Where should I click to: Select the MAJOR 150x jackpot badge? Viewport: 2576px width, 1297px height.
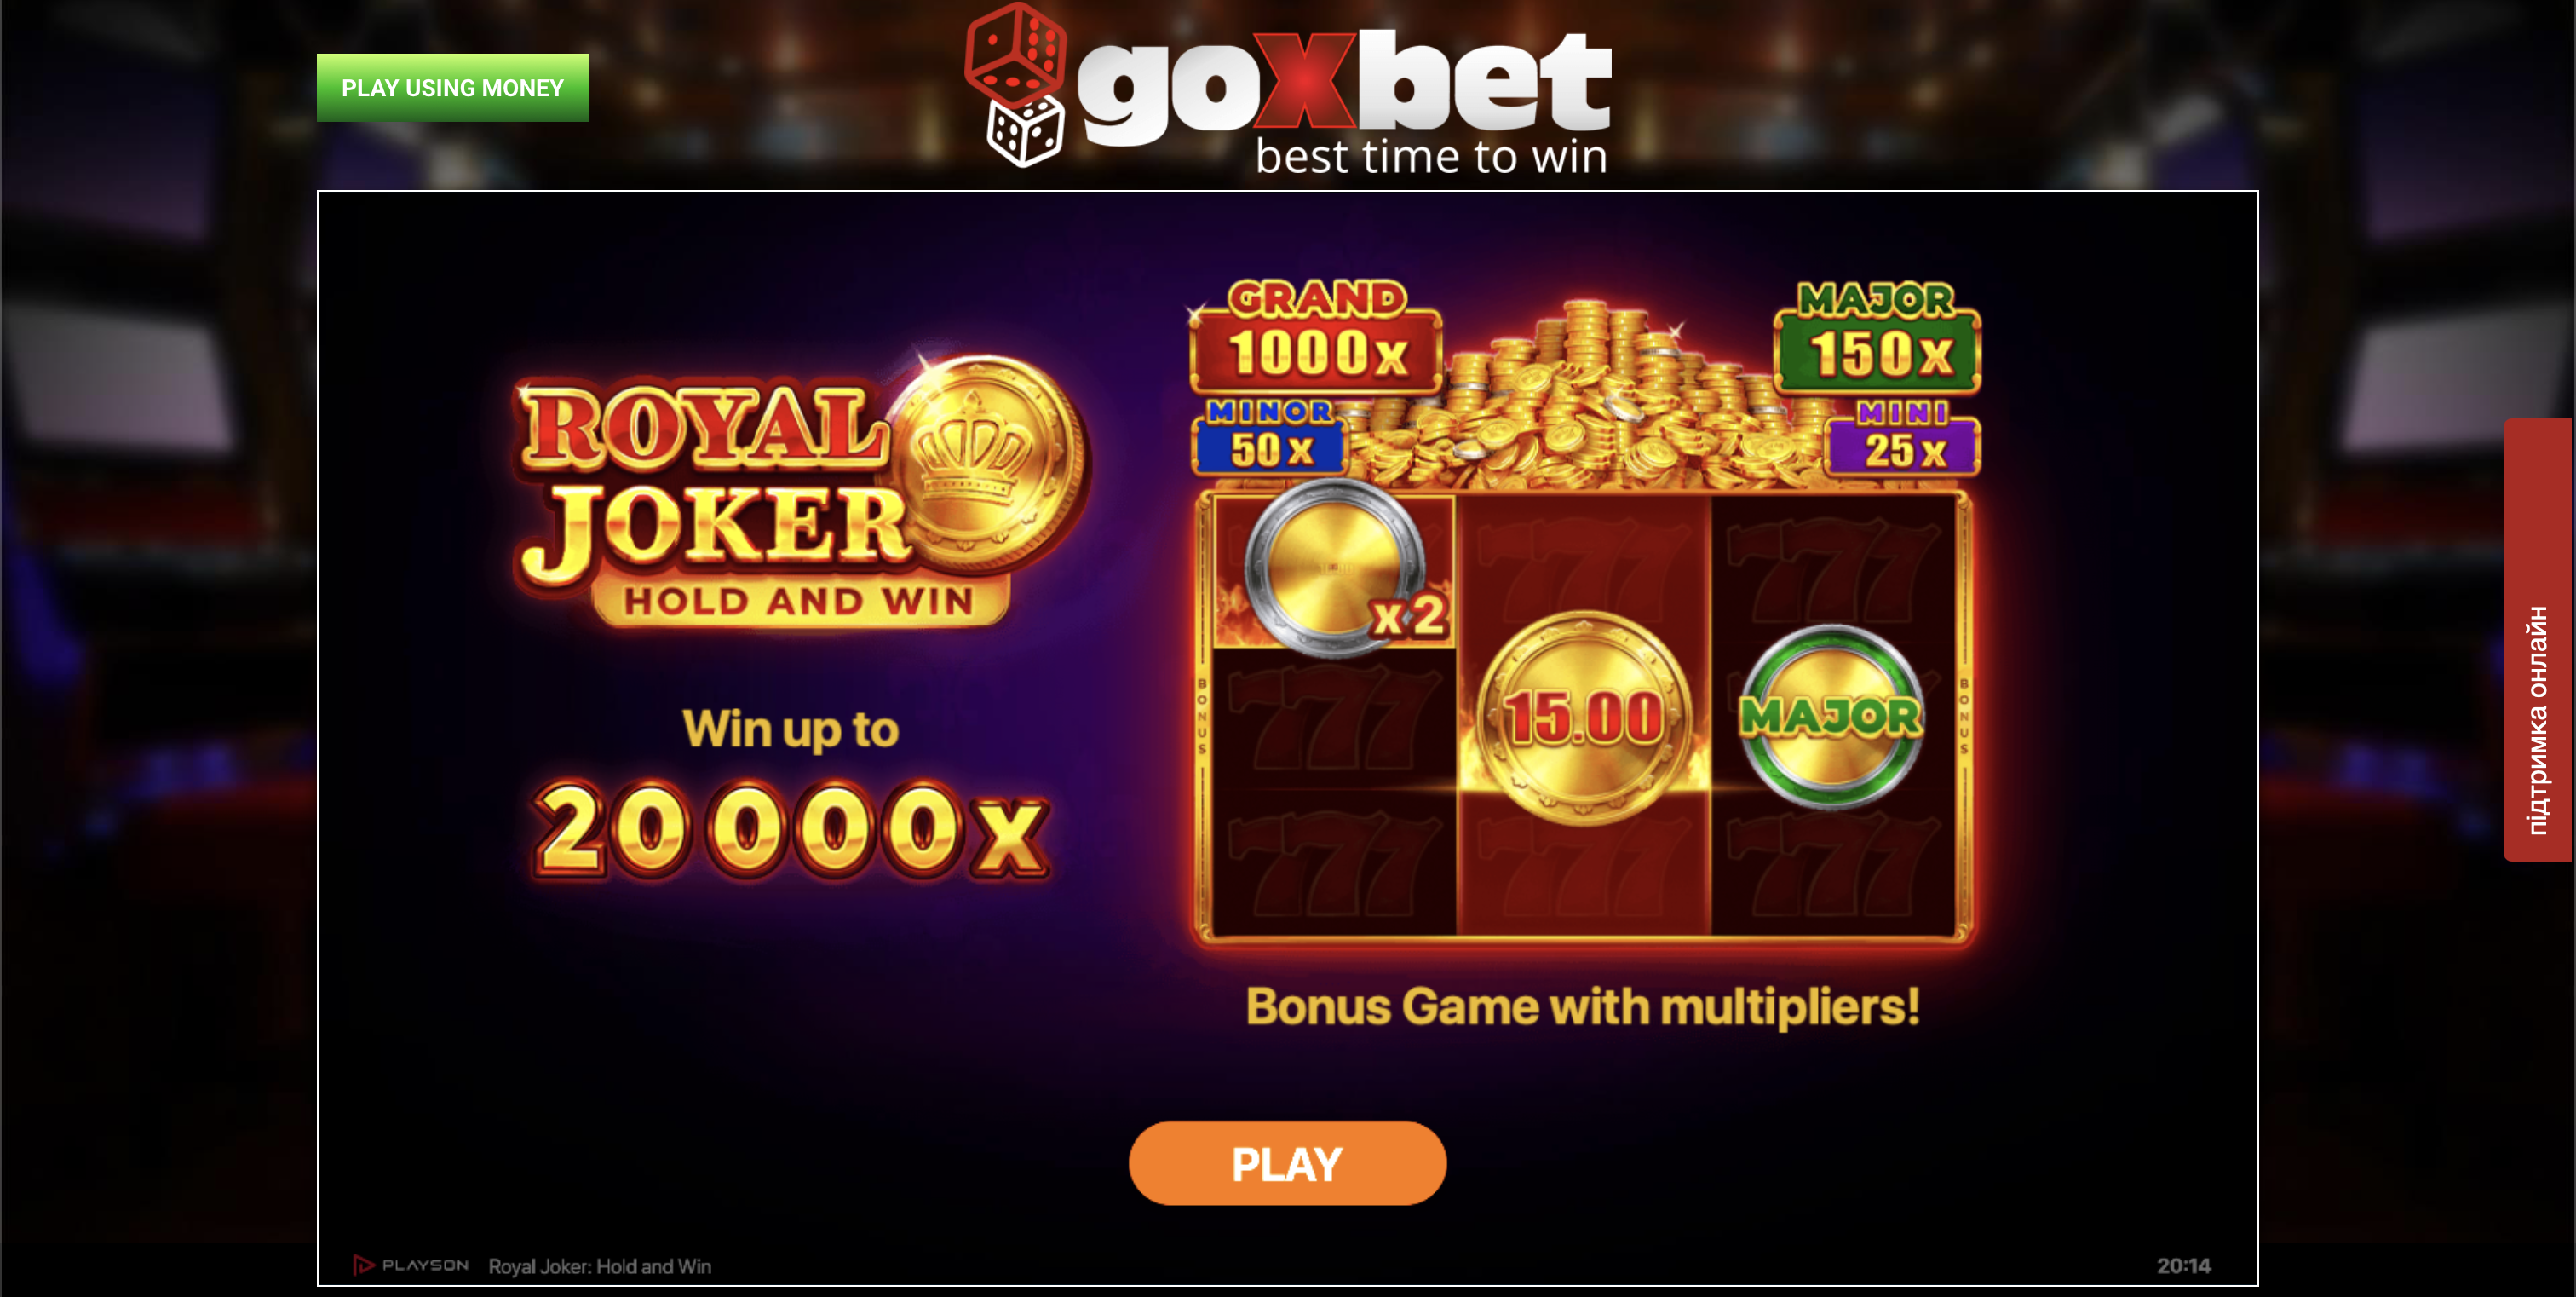pos(1877,337)
